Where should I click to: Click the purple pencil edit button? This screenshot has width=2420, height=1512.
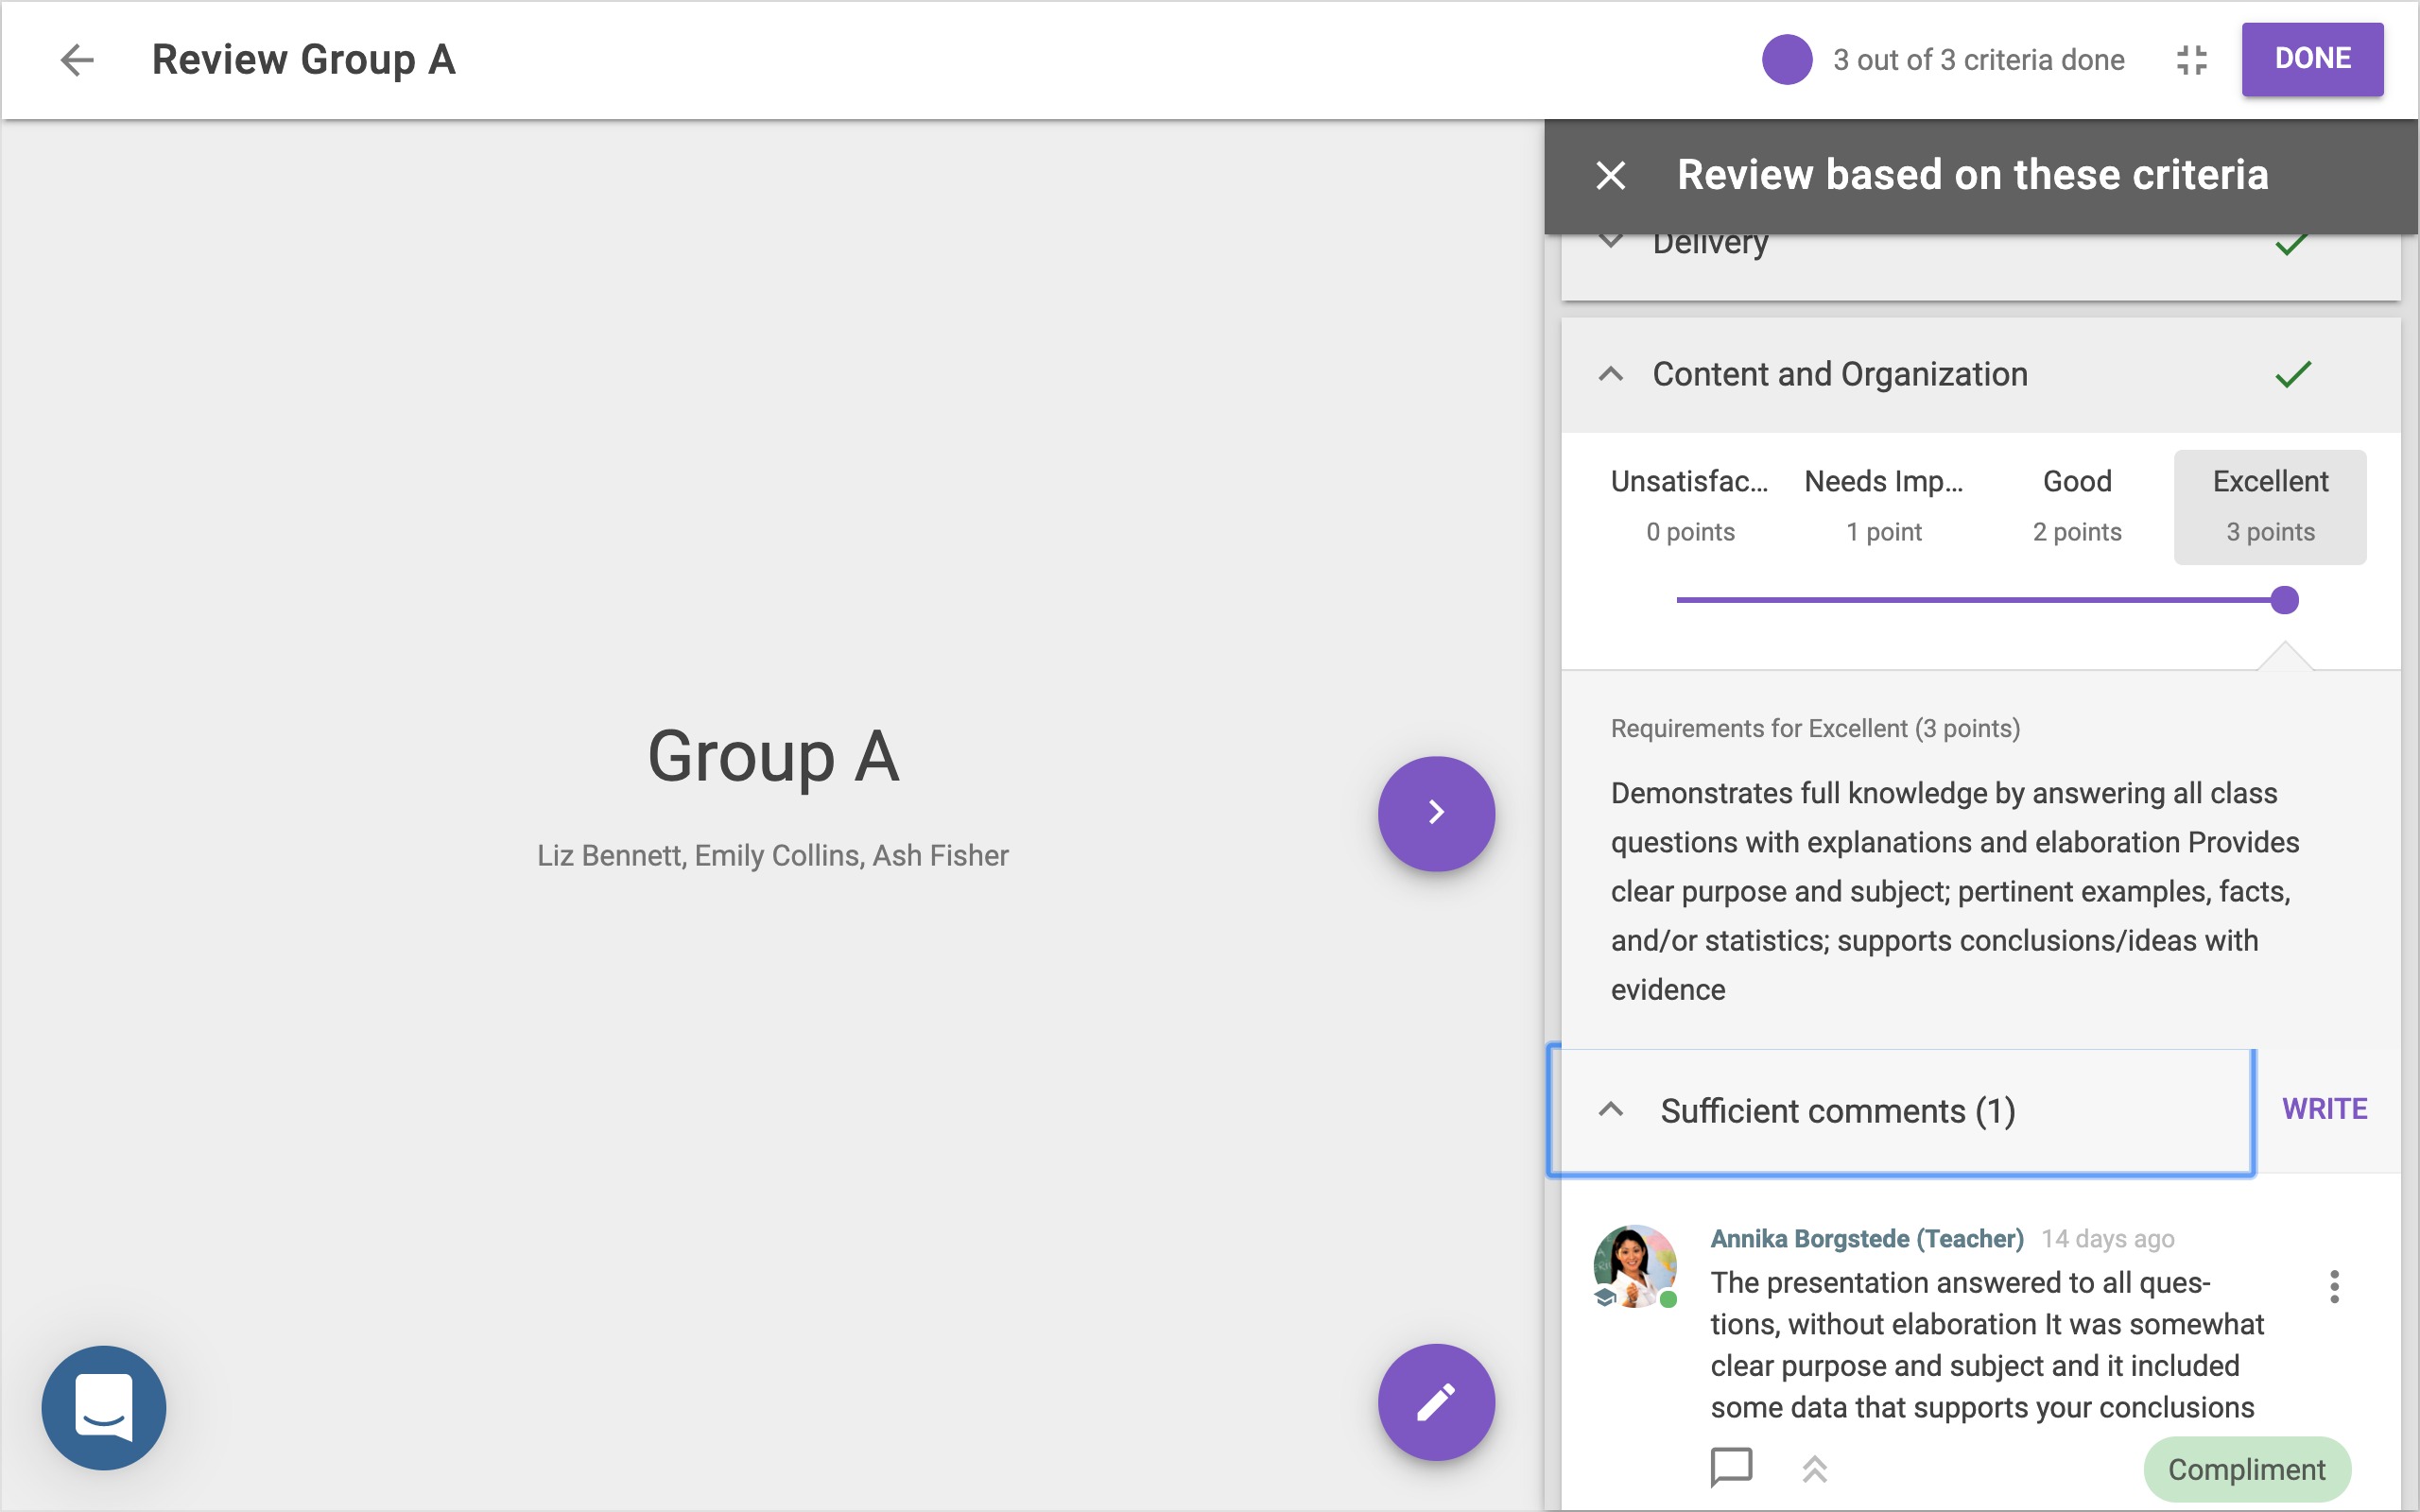[1435, 1402]
